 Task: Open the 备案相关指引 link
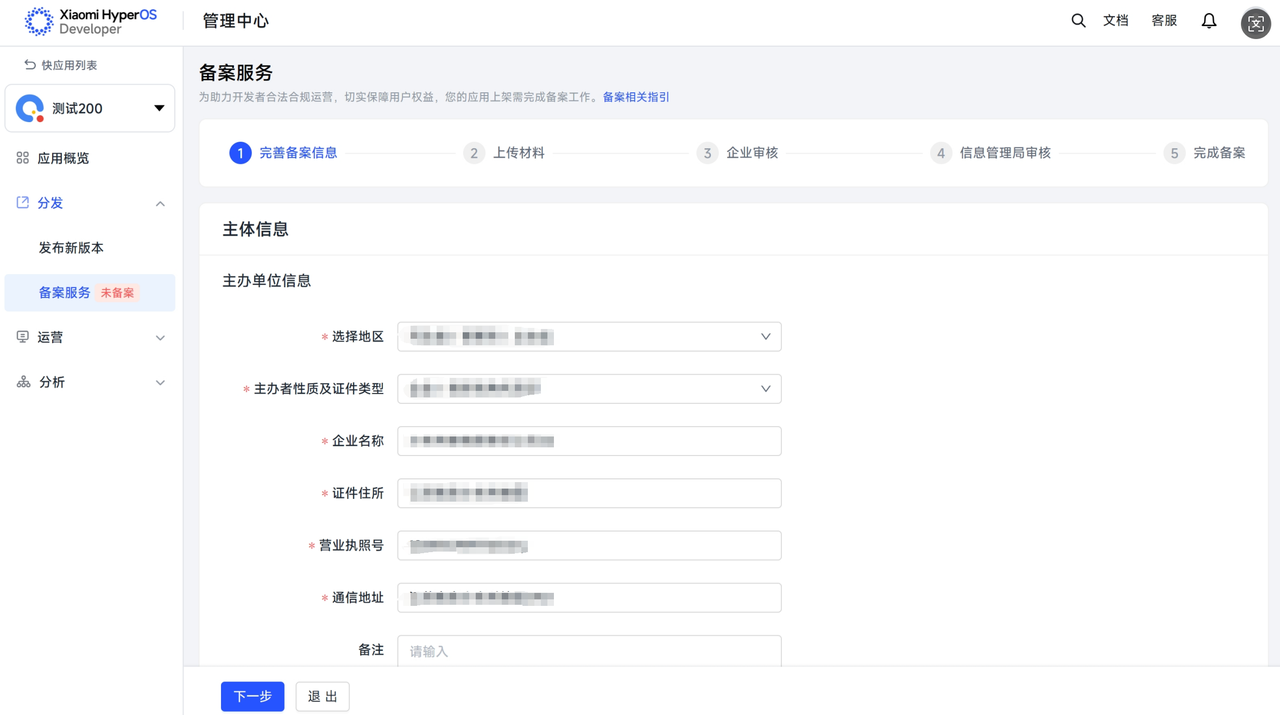(636, 97)
